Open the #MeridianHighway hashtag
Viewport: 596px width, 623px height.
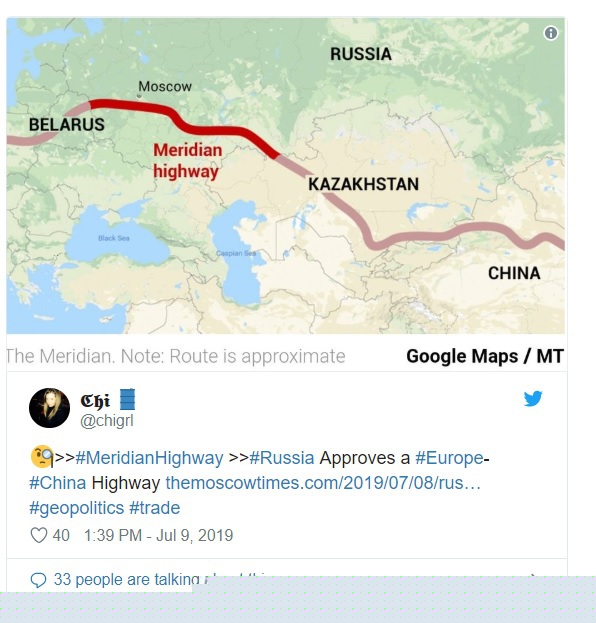[x=149, y=458]
